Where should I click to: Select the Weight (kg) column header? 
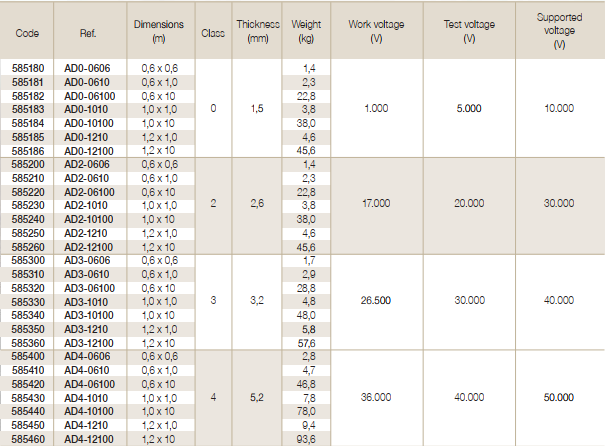click(306, 34)
